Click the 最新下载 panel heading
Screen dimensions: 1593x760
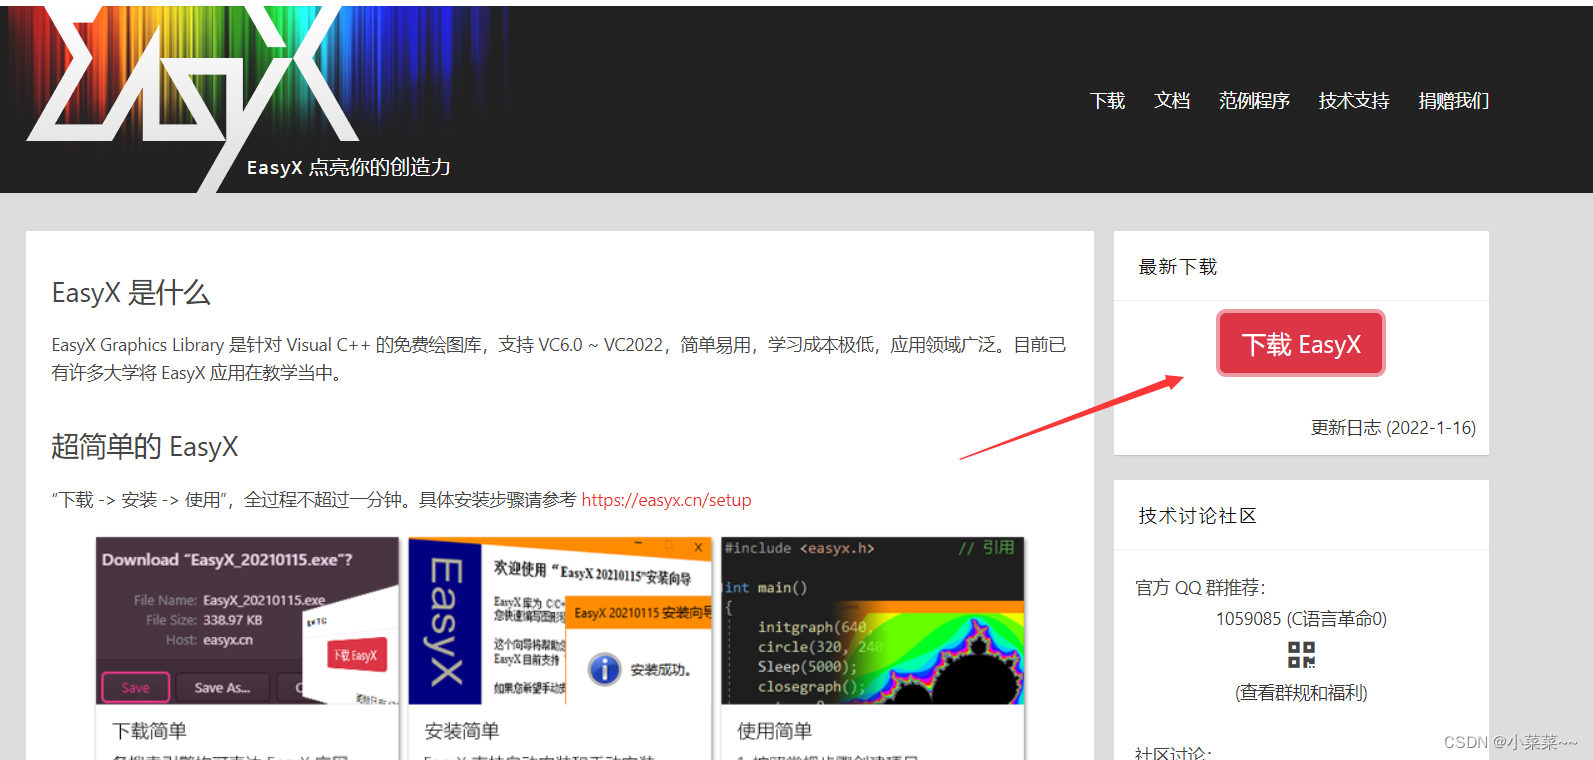1178,267
